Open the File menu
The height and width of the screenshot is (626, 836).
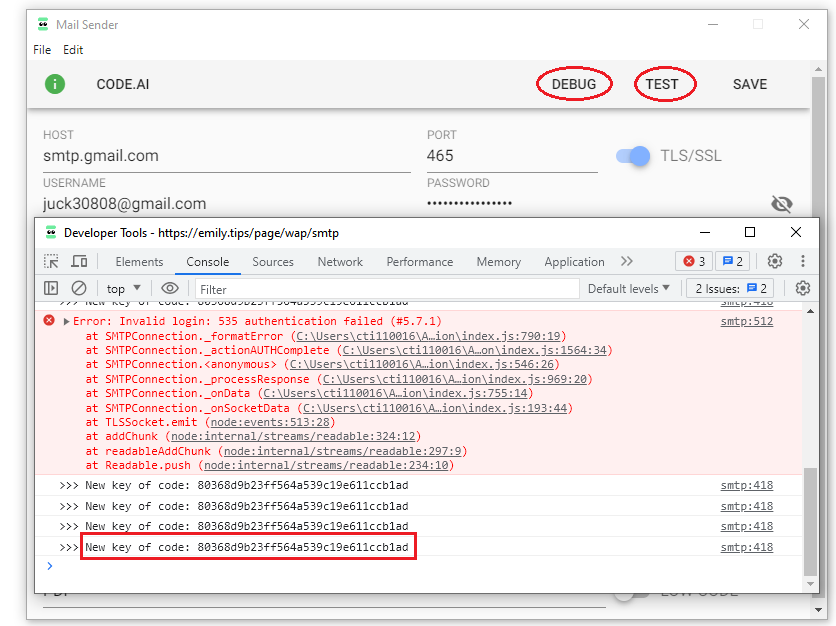[x=42, y=50]
